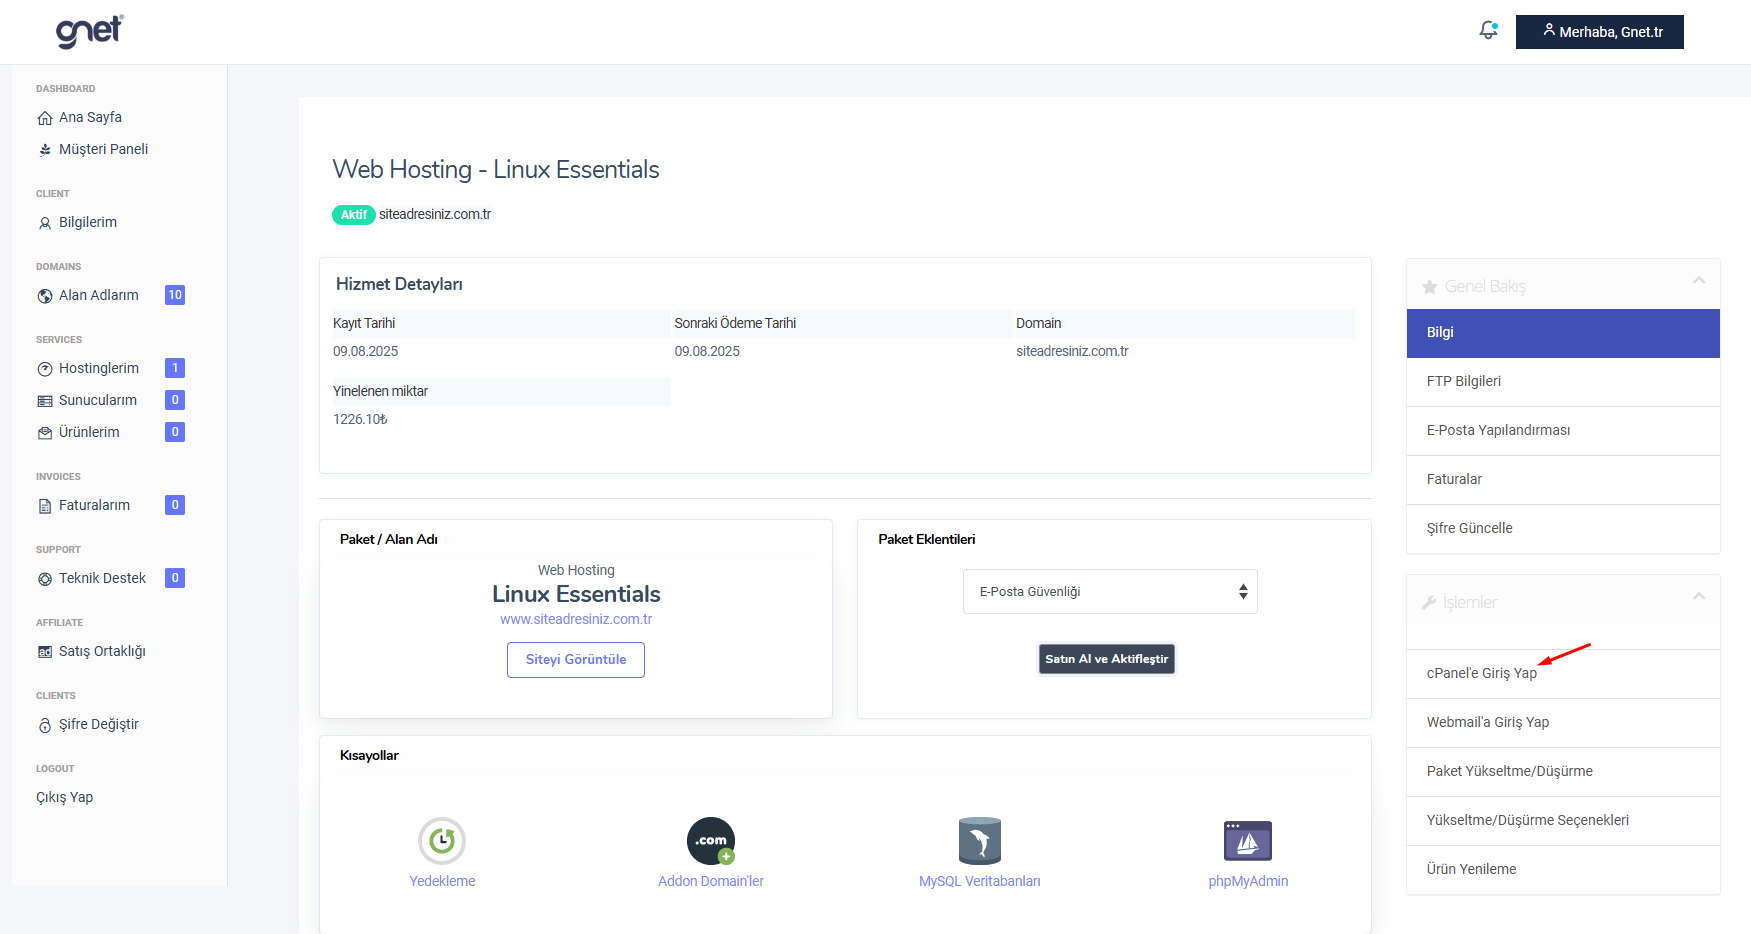The image size is (1751, 934).
Task: Click the Ürünlerim box icon
Action: (45, 433)
